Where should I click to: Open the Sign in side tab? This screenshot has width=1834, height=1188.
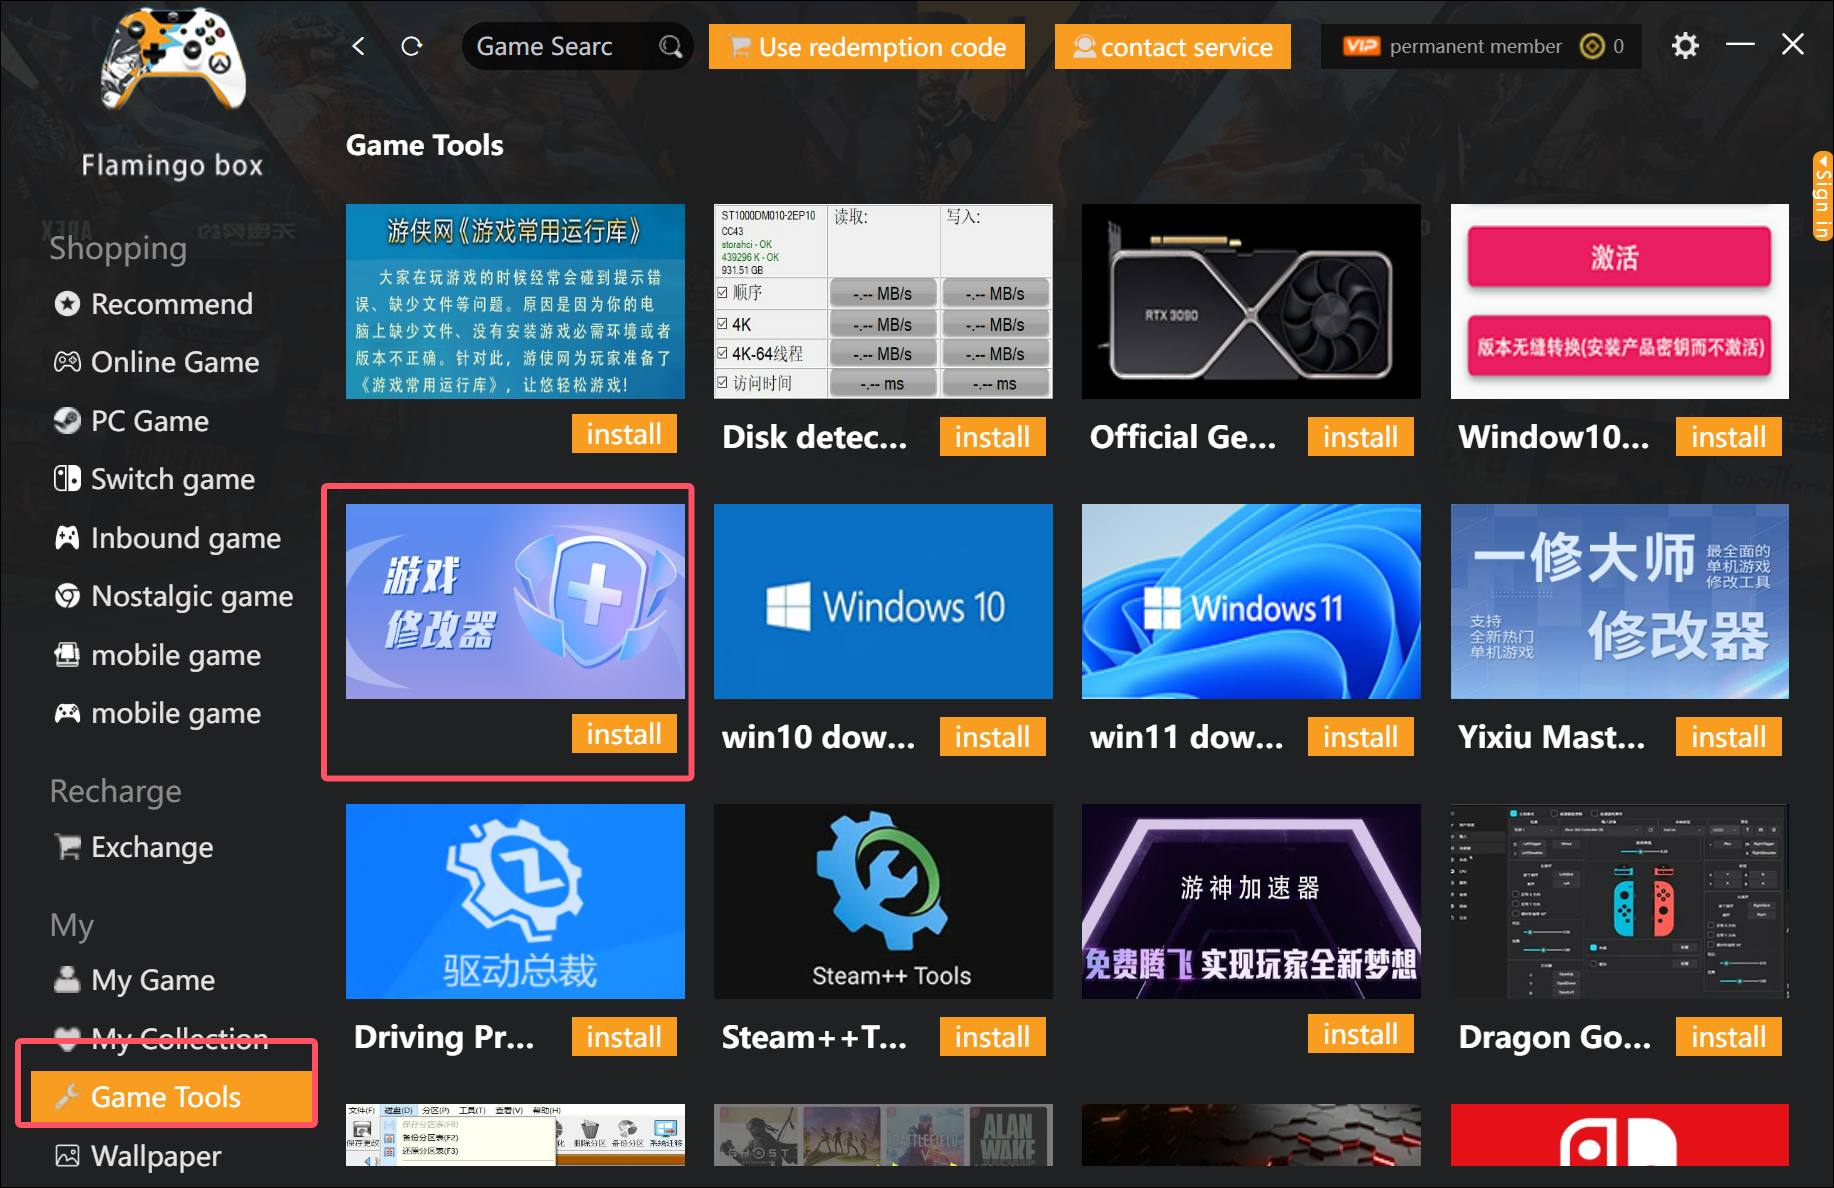tap(1822, 196)
